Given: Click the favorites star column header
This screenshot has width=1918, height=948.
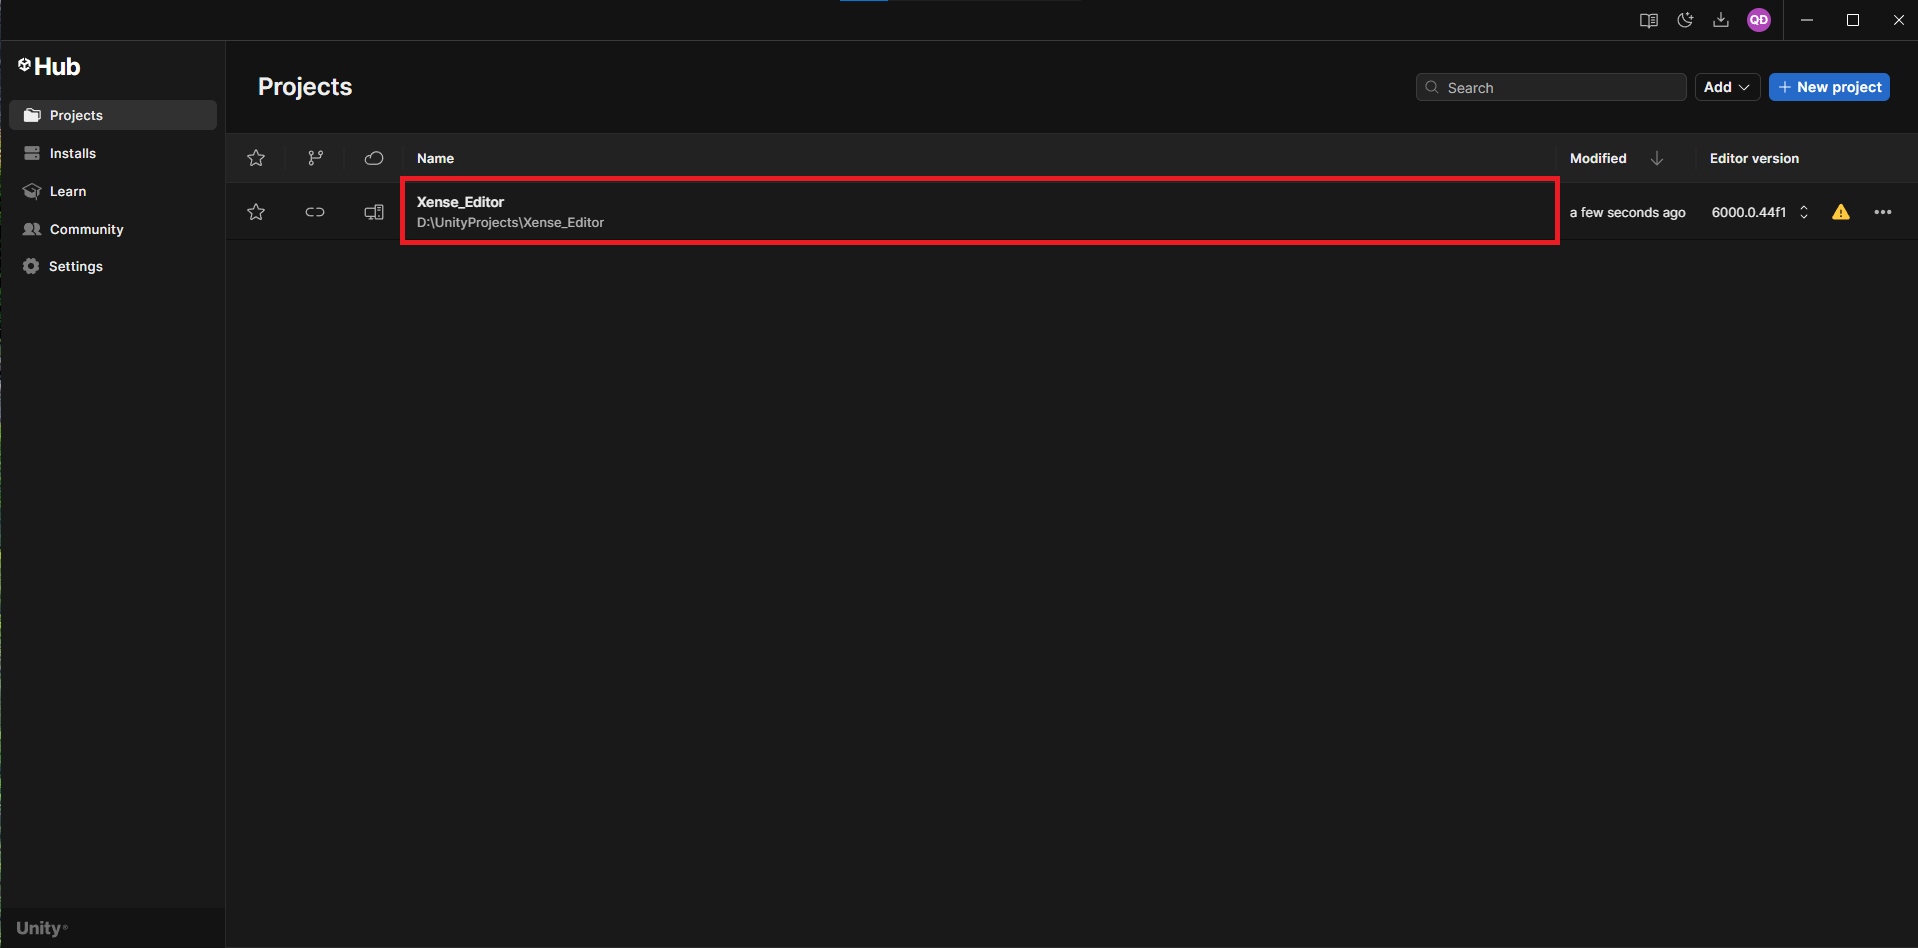Looking at the screenshot, I should pyautogui.click(x=256, y=158).
